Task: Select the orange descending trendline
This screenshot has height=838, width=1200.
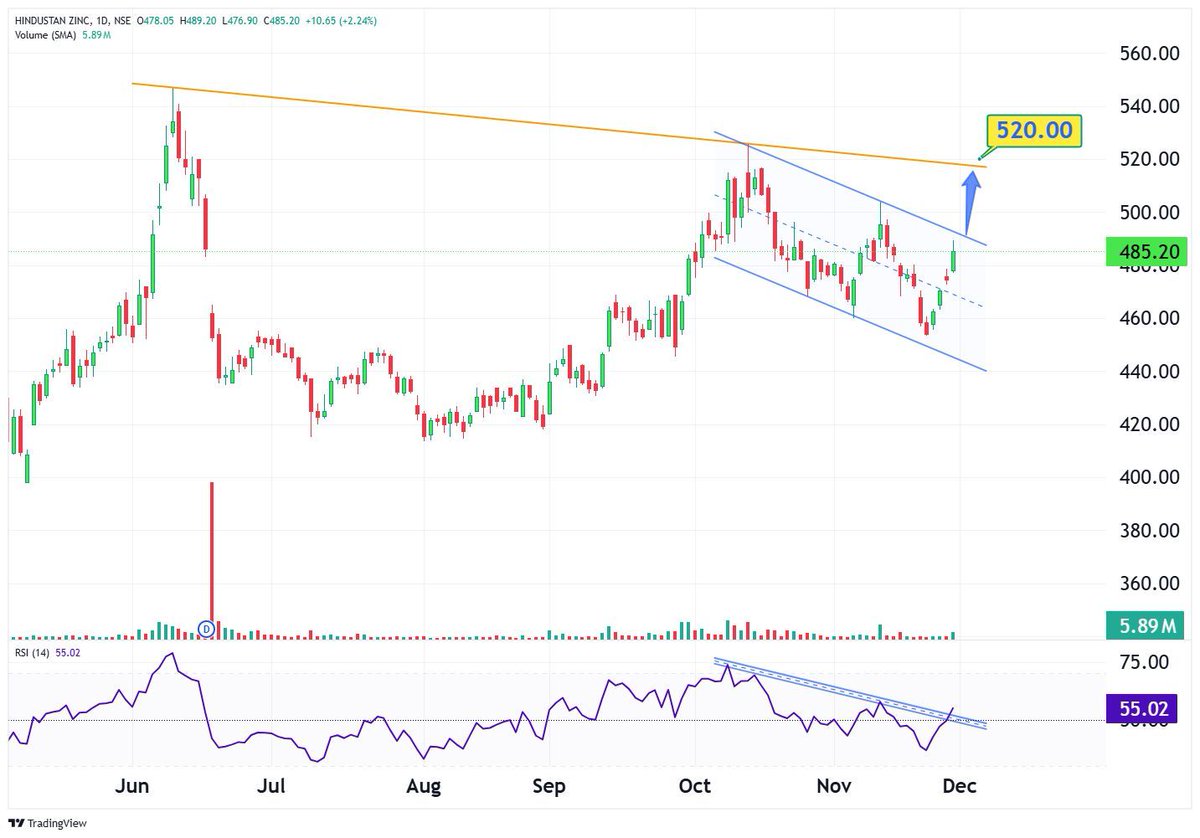Action: click(550, 120)
